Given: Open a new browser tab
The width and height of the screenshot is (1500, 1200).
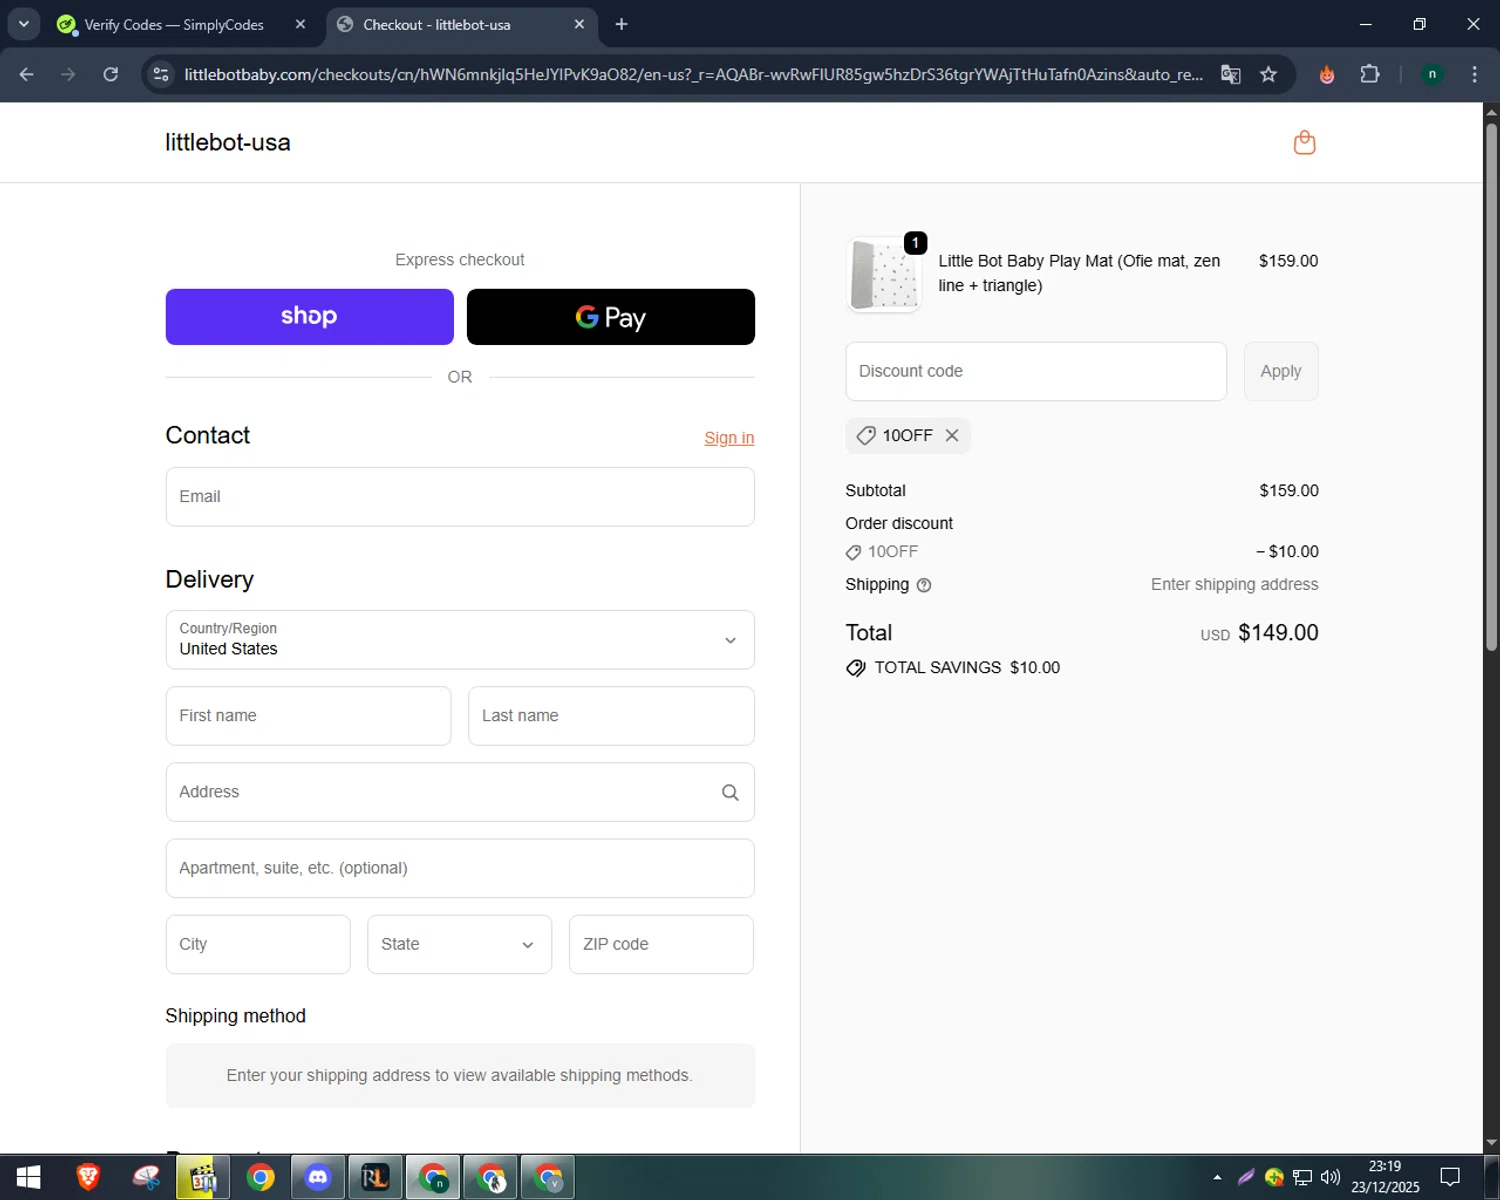Looking at the screenshot, I should [x=621, y=24].
